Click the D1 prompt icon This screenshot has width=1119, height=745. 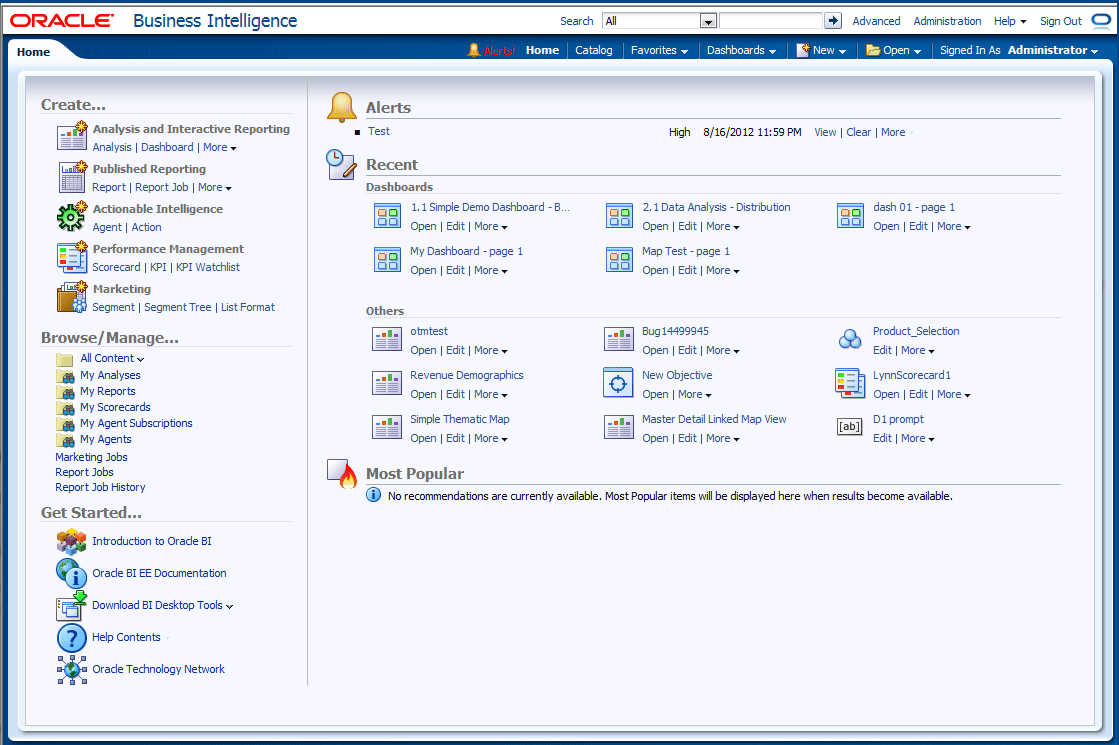(850, 428)
